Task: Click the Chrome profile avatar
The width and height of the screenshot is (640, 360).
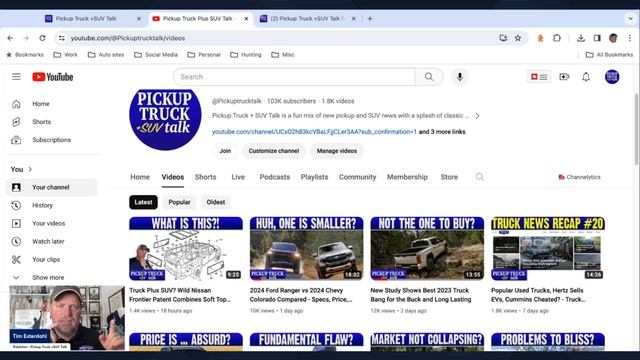Action: pos(613,38)
